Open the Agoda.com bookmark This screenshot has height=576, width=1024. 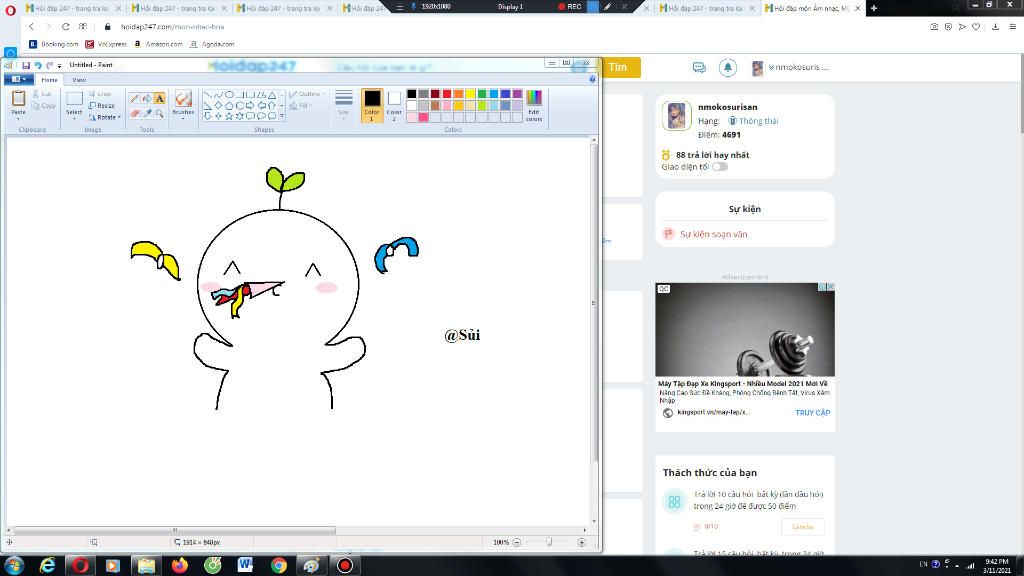click(x=212, y=44)
